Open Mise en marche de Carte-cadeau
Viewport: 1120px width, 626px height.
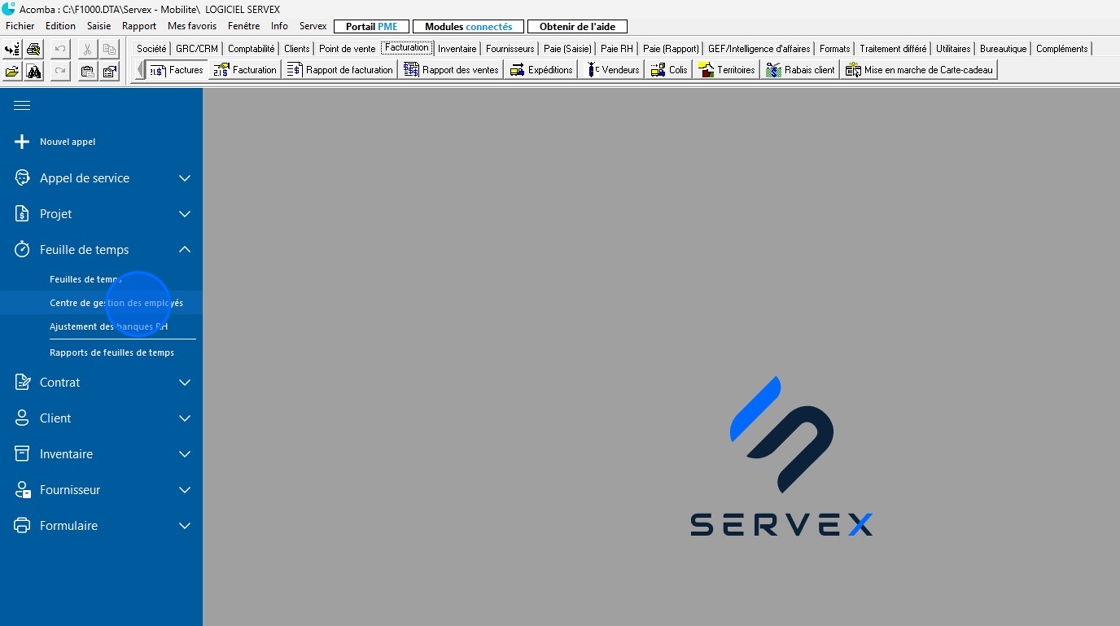tap(919, 70)
